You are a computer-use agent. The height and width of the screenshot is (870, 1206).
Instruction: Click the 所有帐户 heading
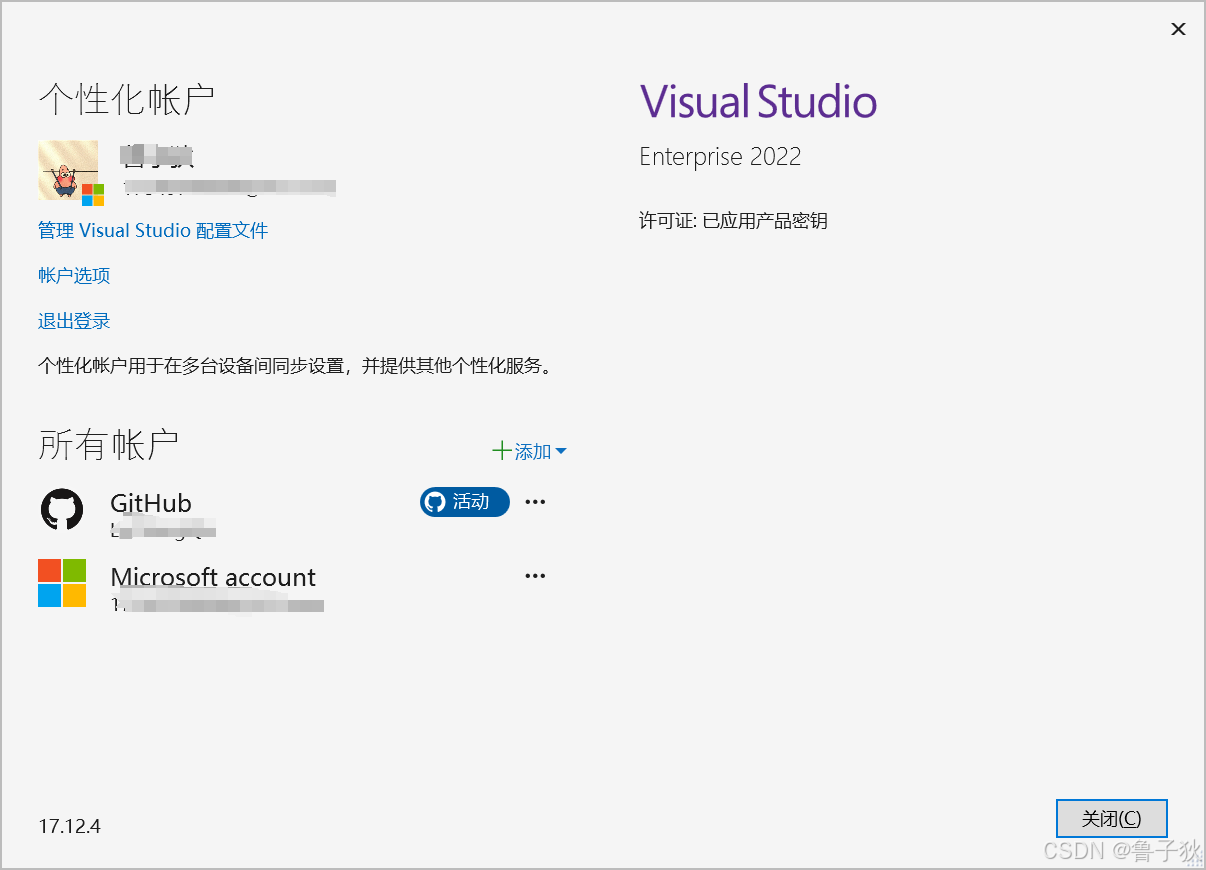click(109, 445)
